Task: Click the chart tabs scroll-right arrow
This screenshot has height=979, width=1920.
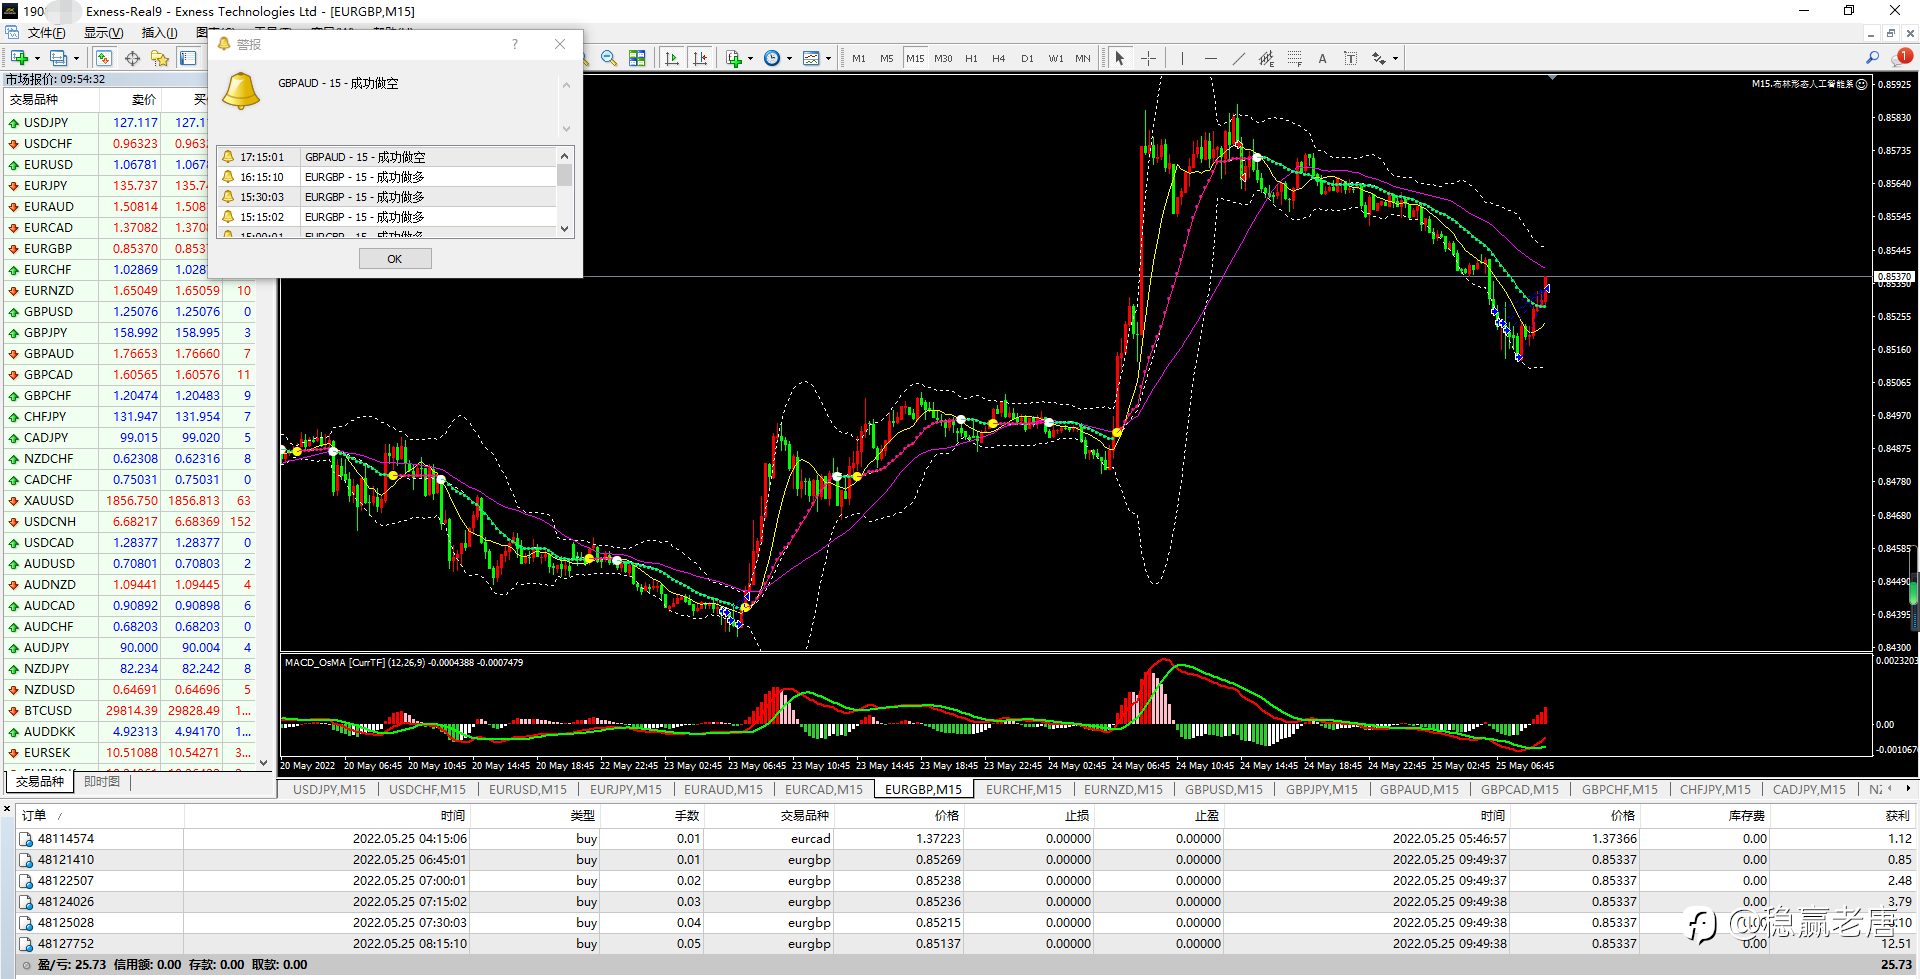Action: click(1909, 789)
